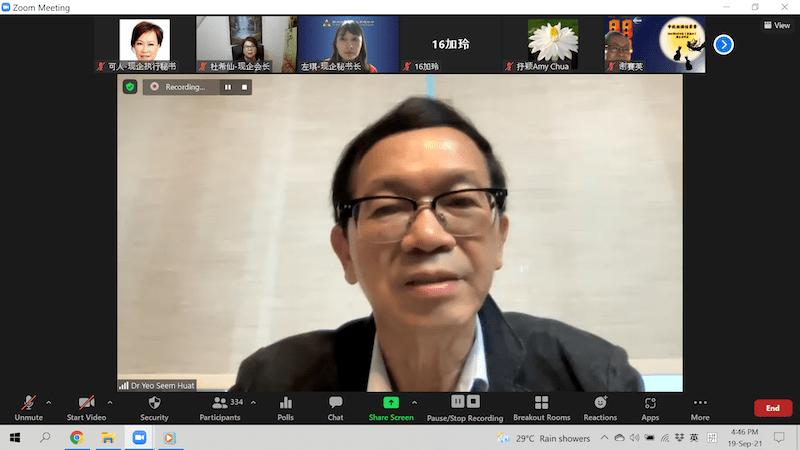
Task: Start Video using camera button
Action: 88,407
